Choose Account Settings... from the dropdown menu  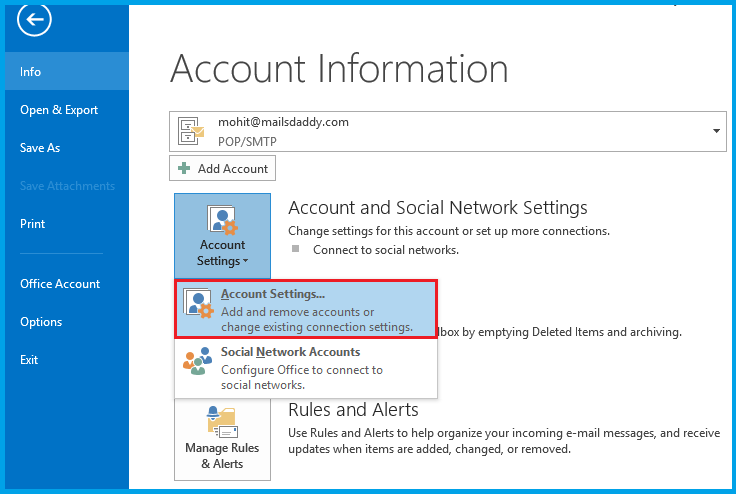click(x=306, y=309)
